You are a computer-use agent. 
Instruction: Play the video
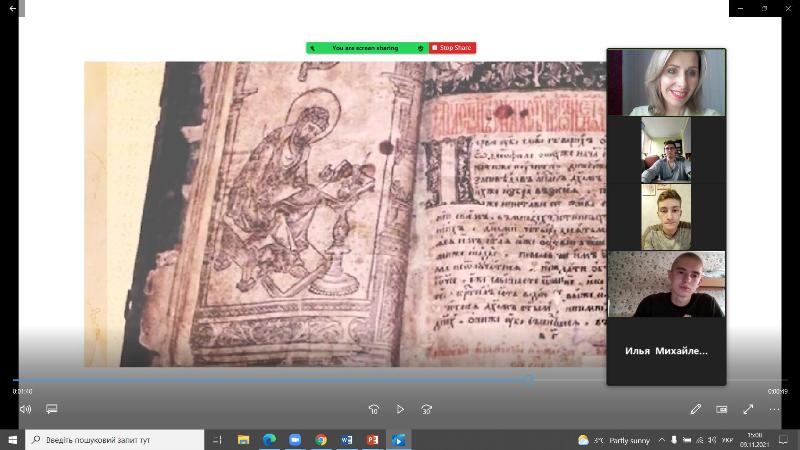click(400, 409)
